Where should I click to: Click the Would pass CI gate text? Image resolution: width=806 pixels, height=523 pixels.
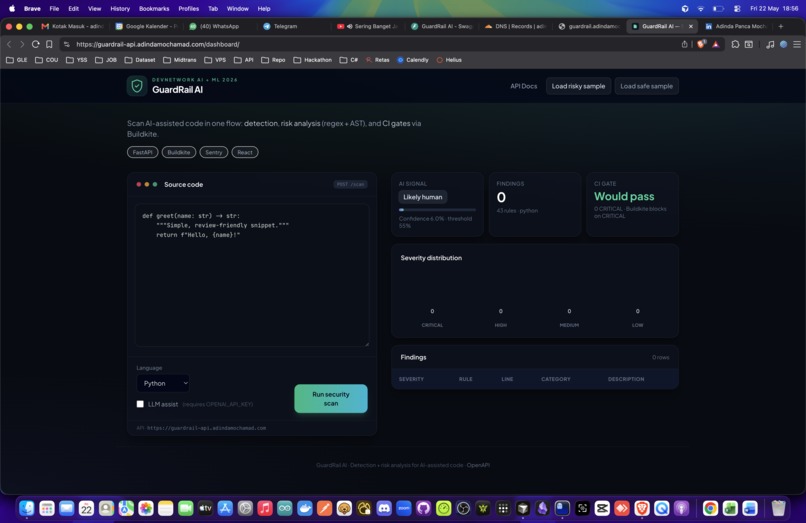coord(624,196)
